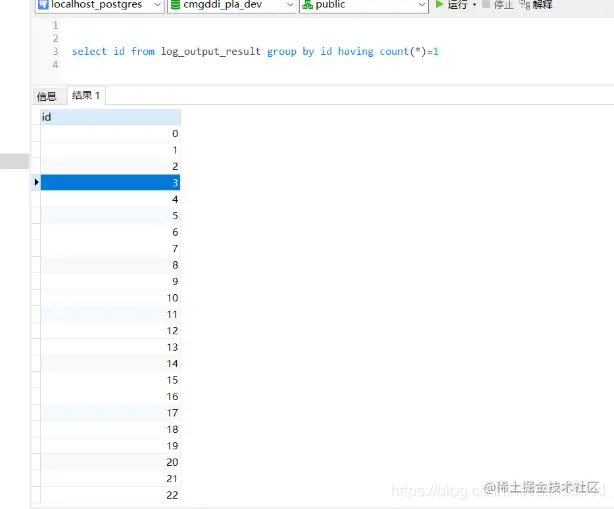Click the Explain (解释) button
The image size is (614, 509).
(536, 5)
